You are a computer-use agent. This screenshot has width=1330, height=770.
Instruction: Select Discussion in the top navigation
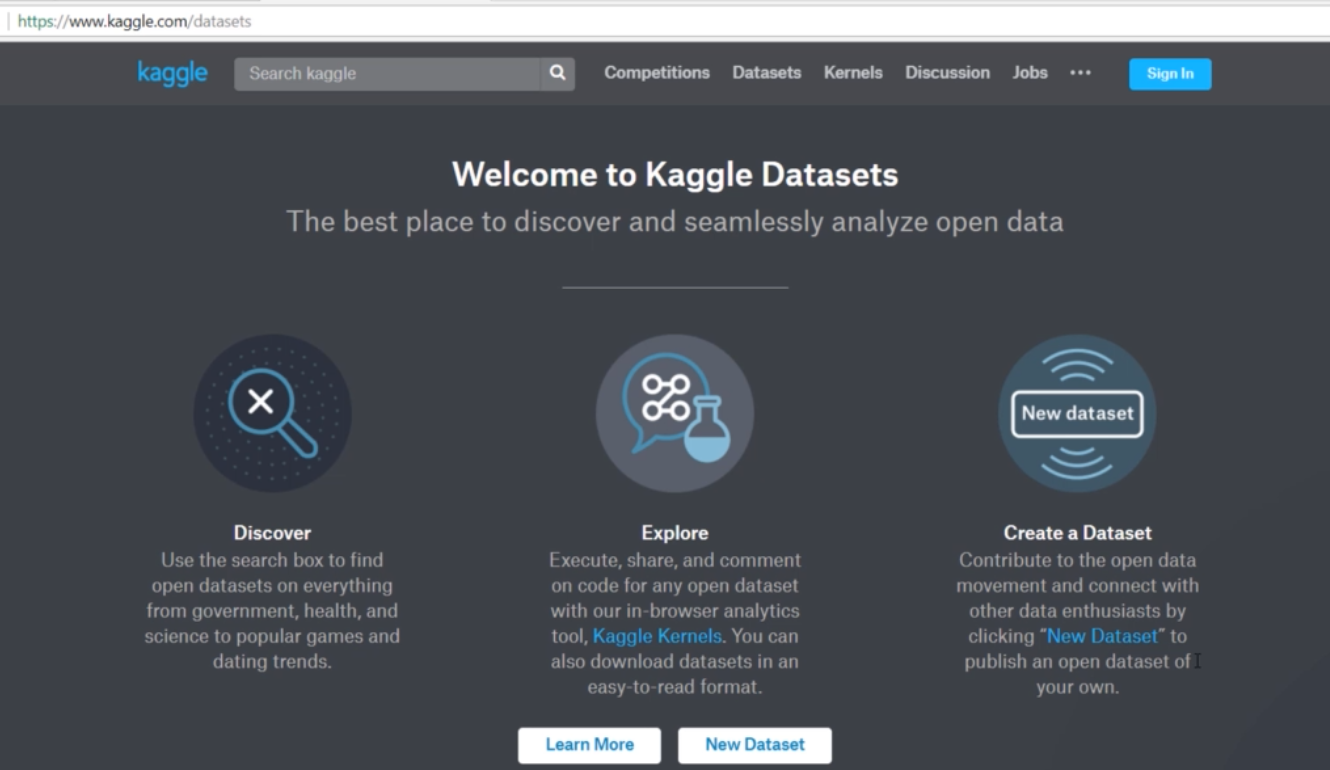pyautogui.click(x=947, y=73)
